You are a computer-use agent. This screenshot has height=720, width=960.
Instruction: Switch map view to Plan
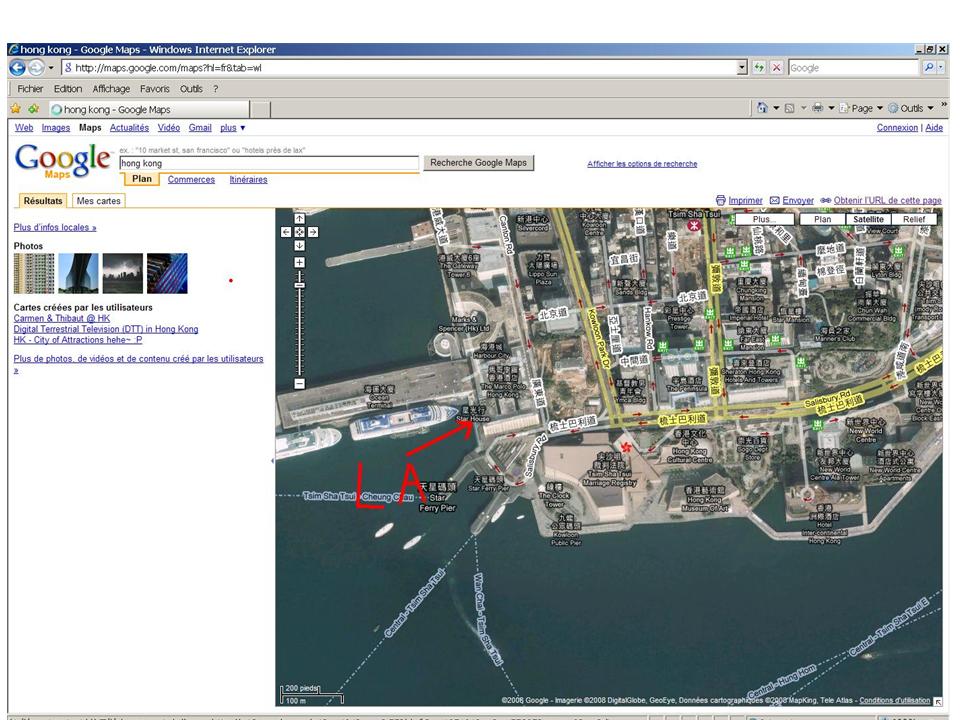point(822,219)
